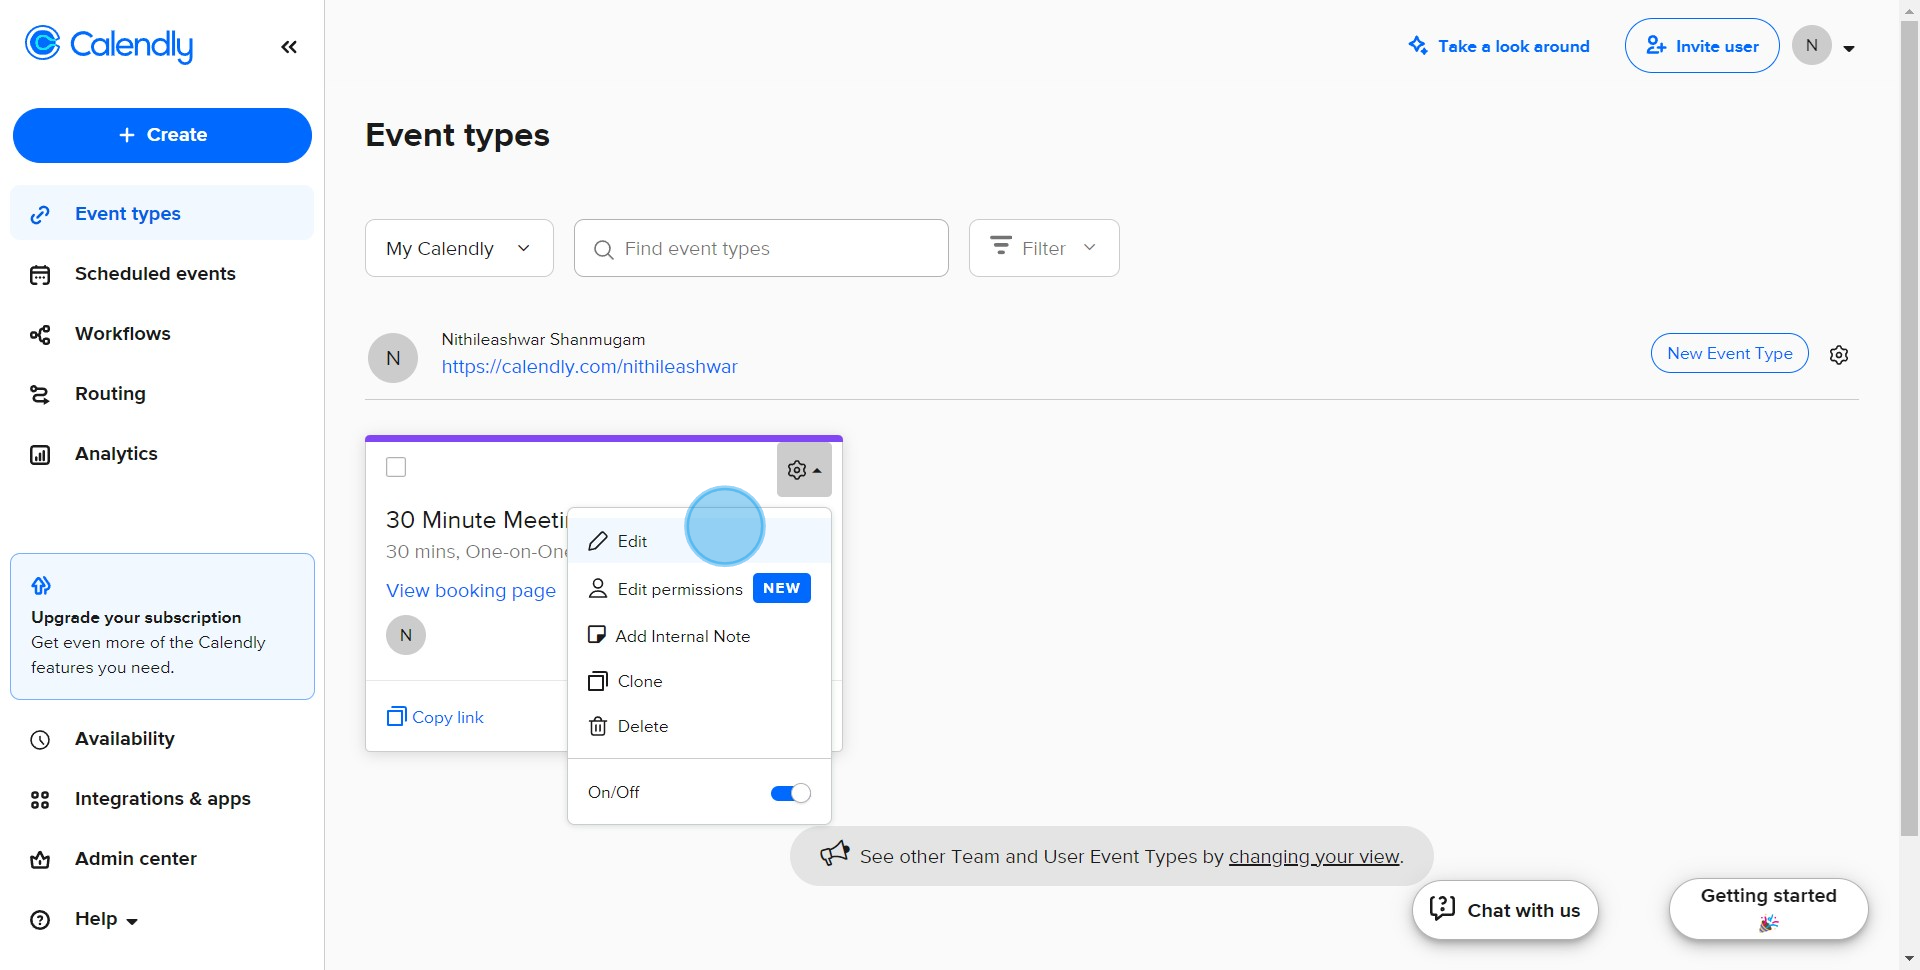Toggle the On/Off switch
Screen dimensions: 1920x970
point(790,793)
